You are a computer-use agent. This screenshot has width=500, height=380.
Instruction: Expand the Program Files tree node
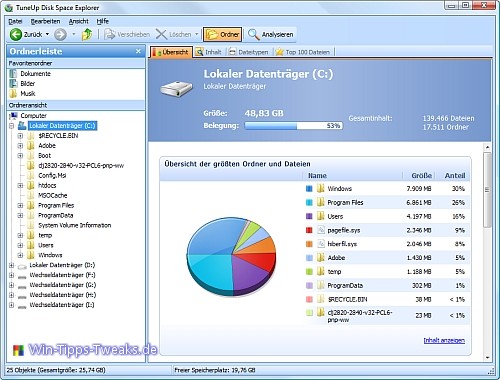20,206
